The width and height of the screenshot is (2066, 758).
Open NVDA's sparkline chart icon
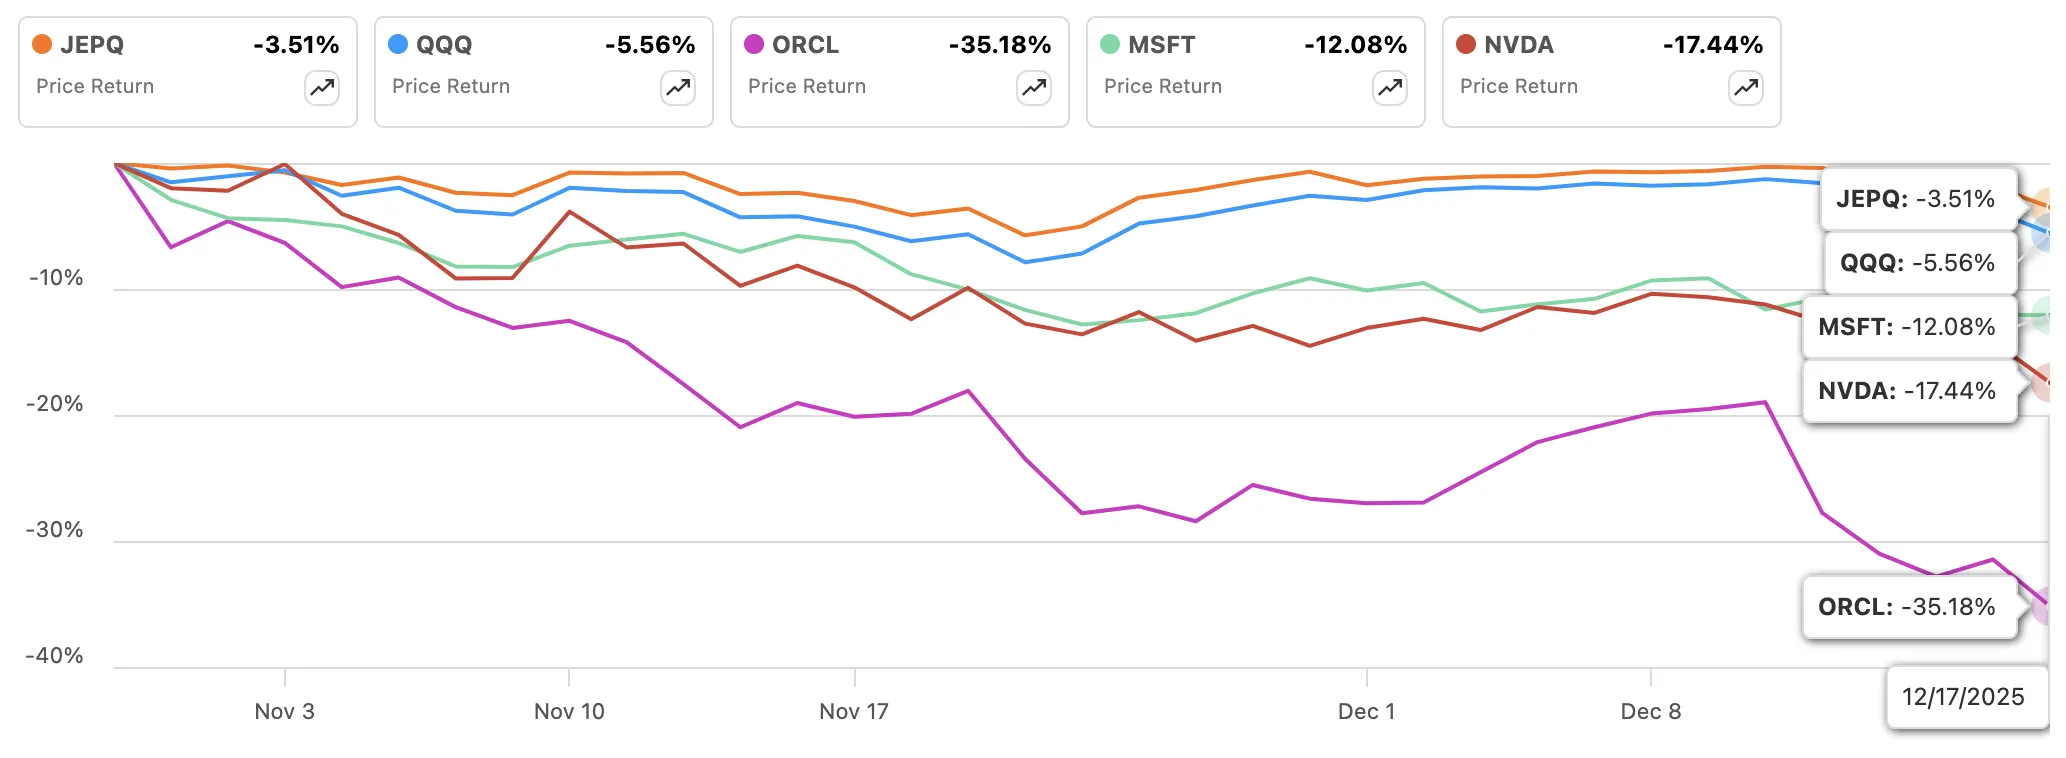pyautogui.click(x=1744, y=88)
